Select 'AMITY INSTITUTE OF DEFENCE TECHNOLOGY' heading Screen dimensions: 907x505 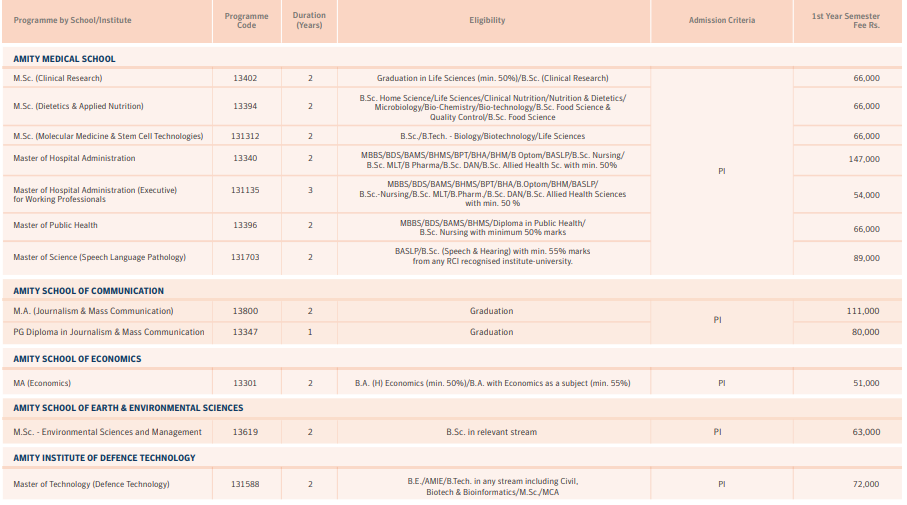click(104, 458)
